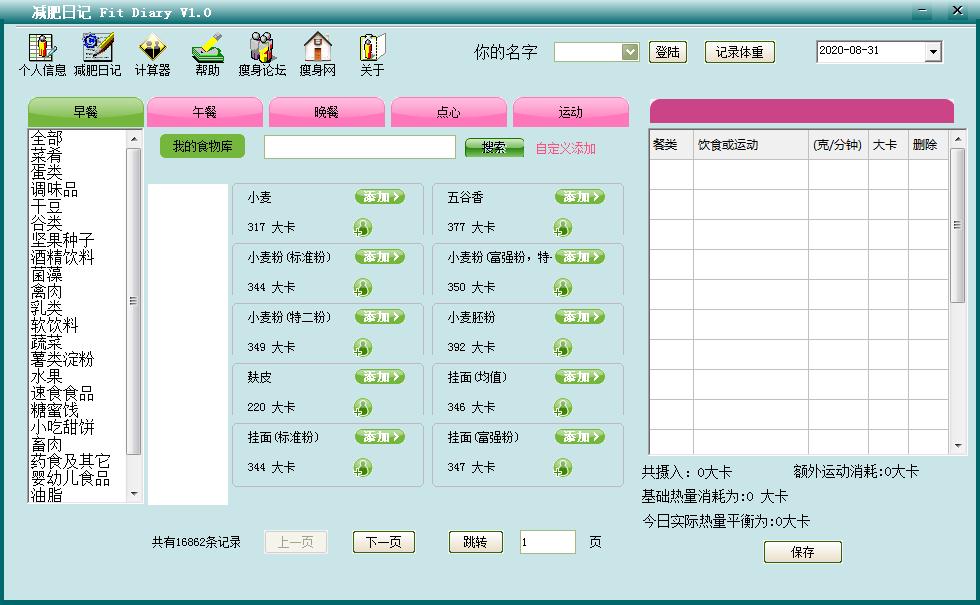The width and height of the screenshot is (980, 605).
Task: Visit the 瘦身论坛 forum via its icon
Action: pyautogui.click(x=262, y=52)
